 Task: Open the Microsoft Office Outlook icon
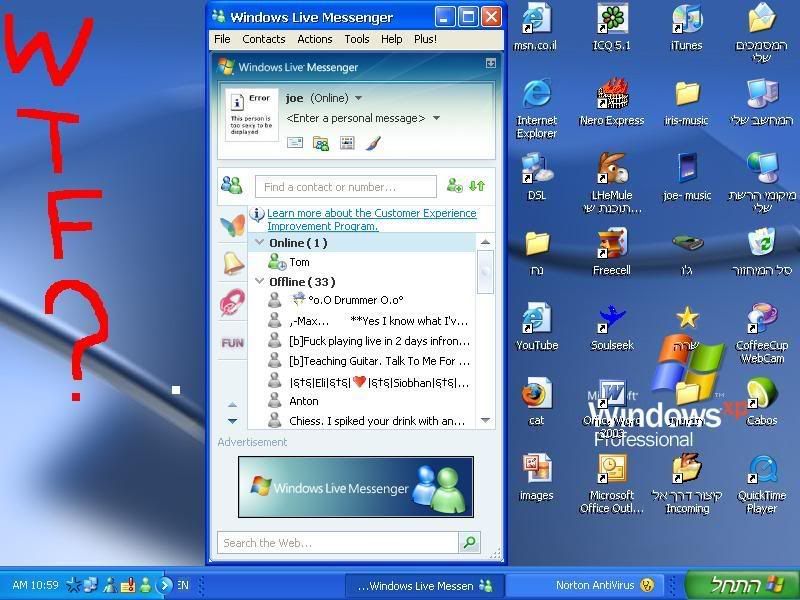tap(612, 483)
